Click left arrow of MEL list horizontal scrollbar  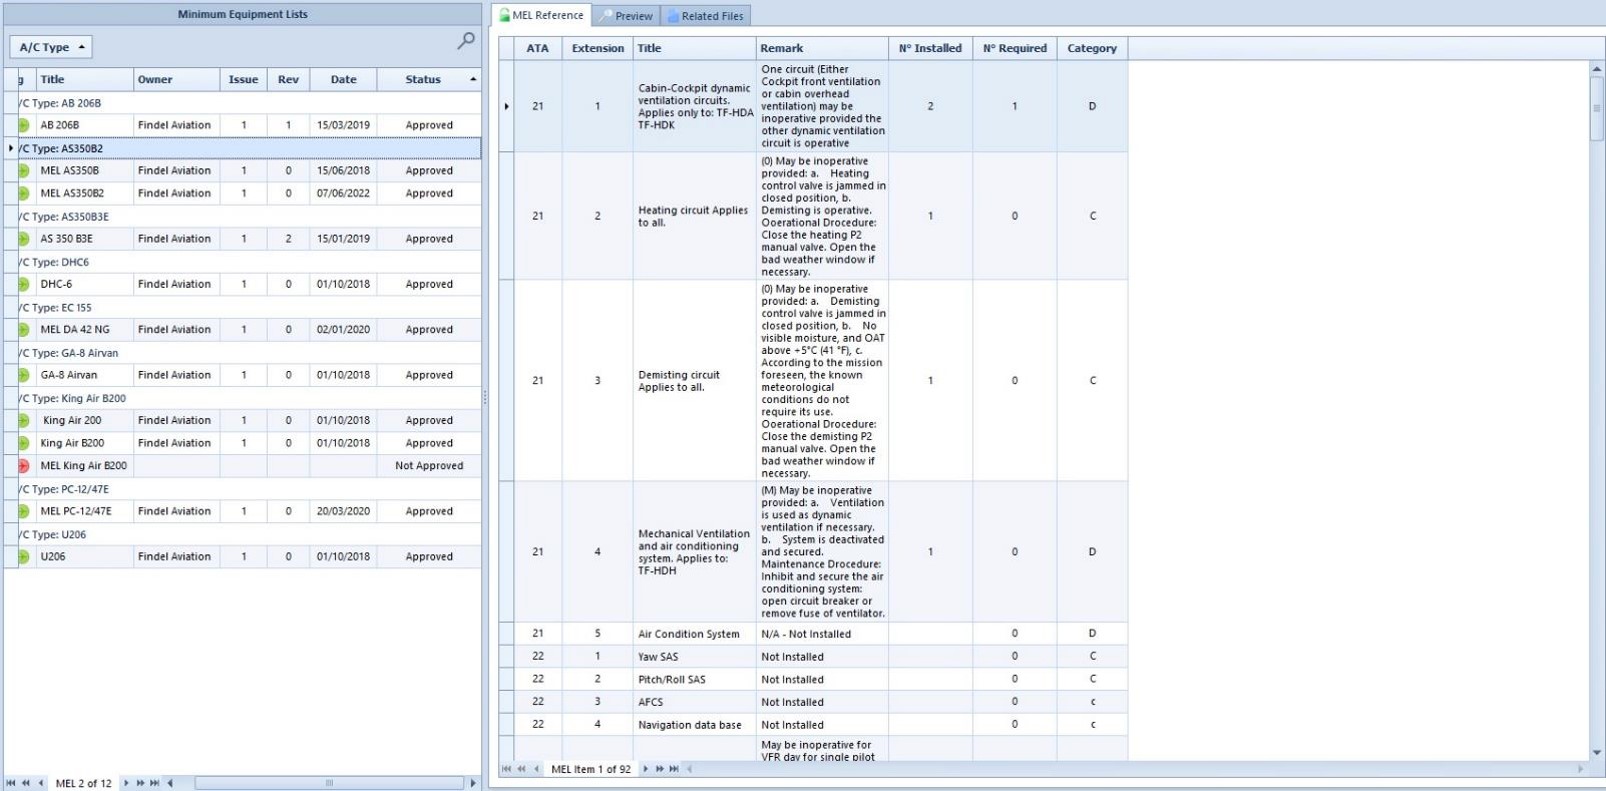pos(170,783)
